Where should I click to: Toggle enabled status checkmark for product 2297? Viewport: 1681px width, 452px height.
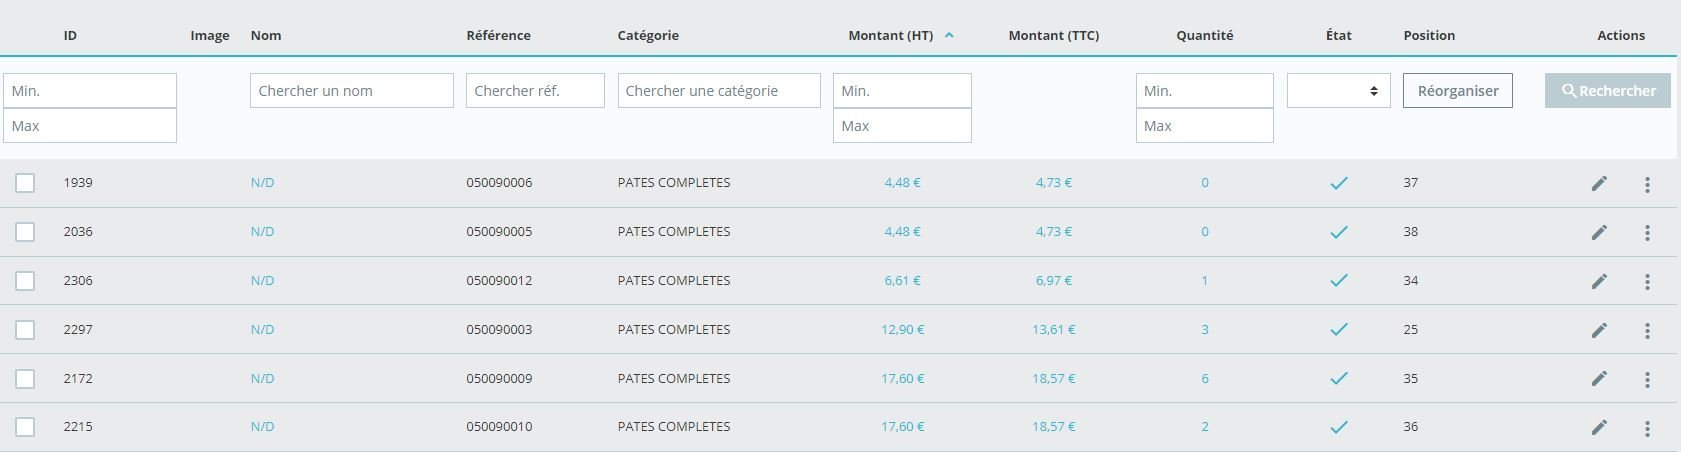[1338, 329]
